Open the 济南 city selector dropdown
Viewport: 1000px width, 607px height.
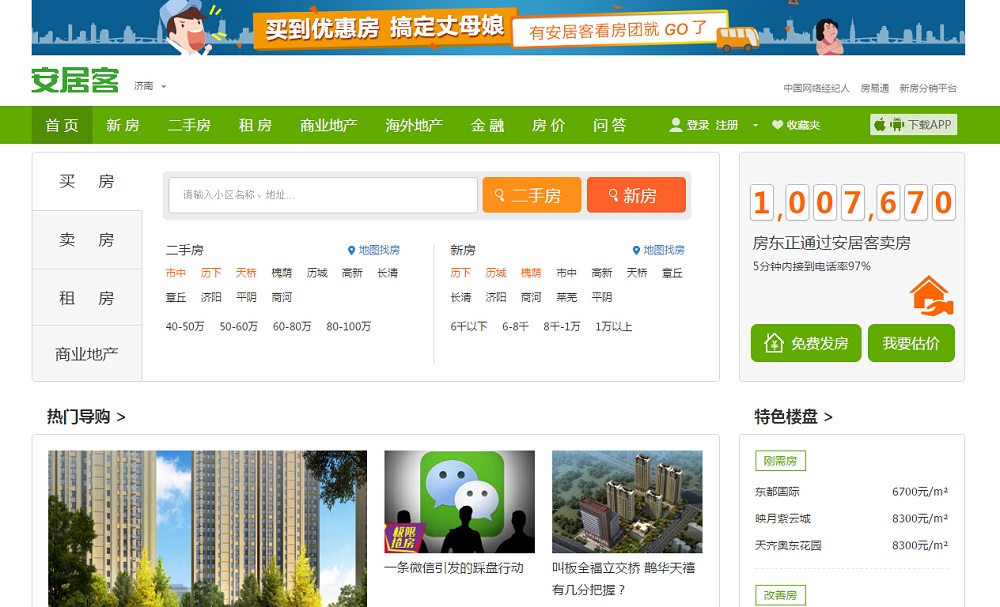(x=150, y=85)
